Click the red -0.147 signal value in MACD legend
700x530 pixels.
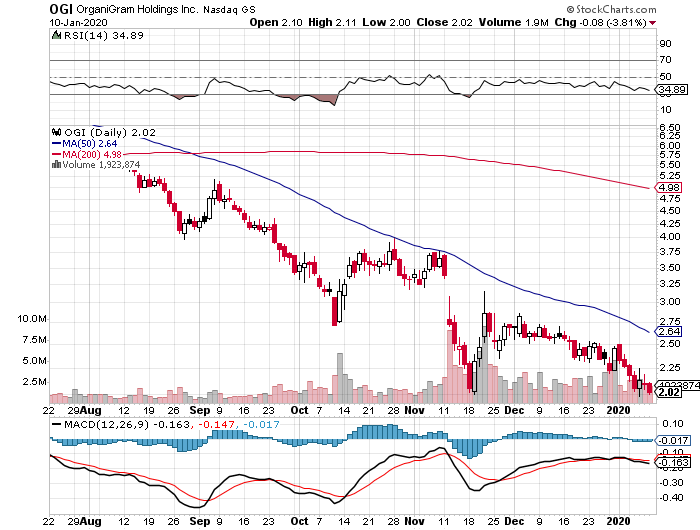point(217,424)
